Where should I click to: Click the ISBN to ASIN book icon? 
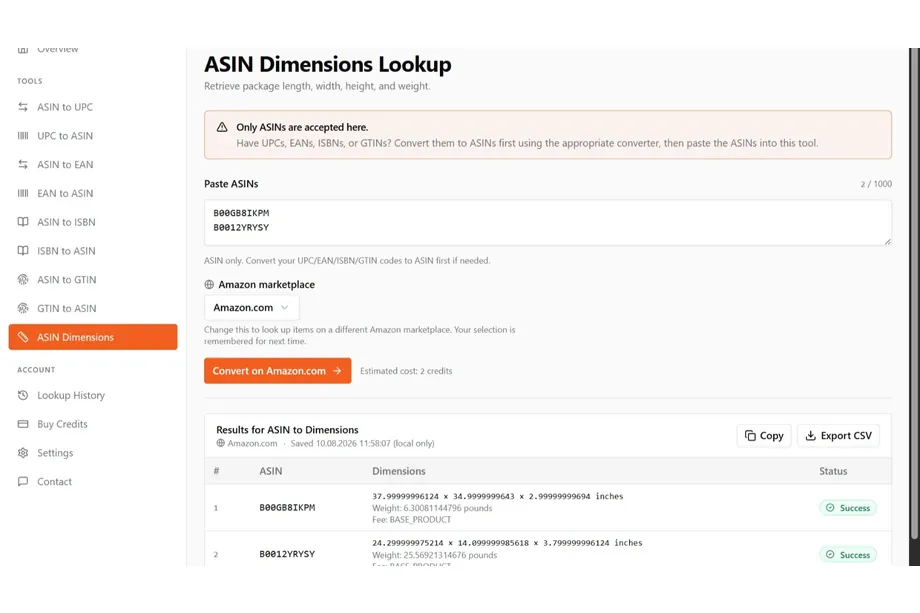pos(23,250)
